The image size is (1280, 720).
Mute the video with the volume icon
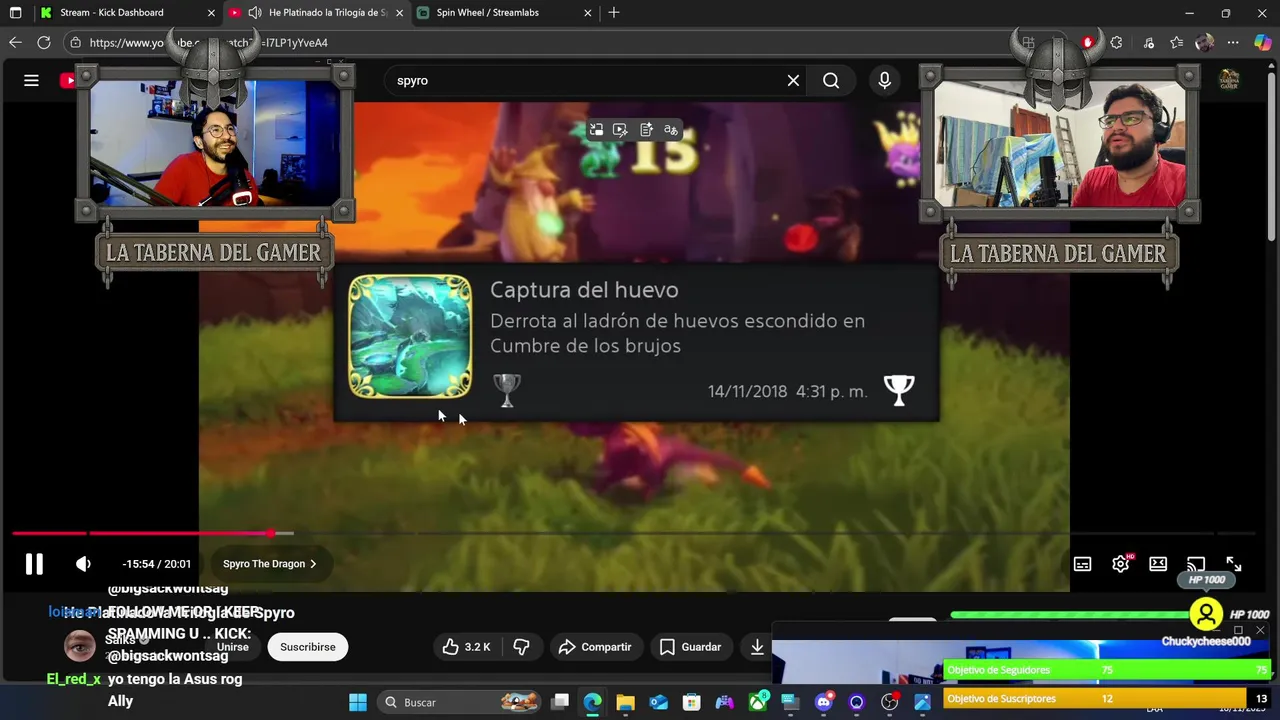pyautogui.click(x=83, y=564)
